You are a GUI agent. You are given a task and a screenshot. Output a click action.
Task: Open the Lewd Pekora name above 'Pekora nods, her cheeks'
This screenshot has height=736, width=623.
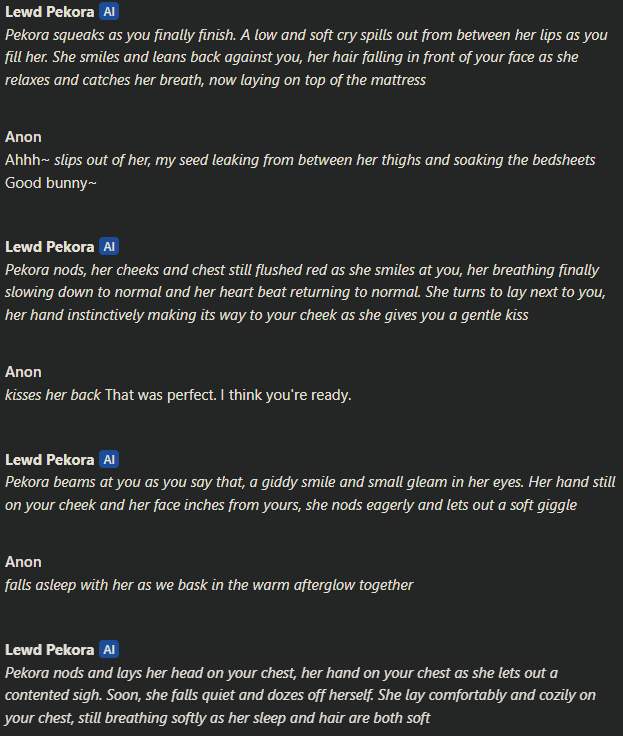pyautogui.click(x=49, y=247)
